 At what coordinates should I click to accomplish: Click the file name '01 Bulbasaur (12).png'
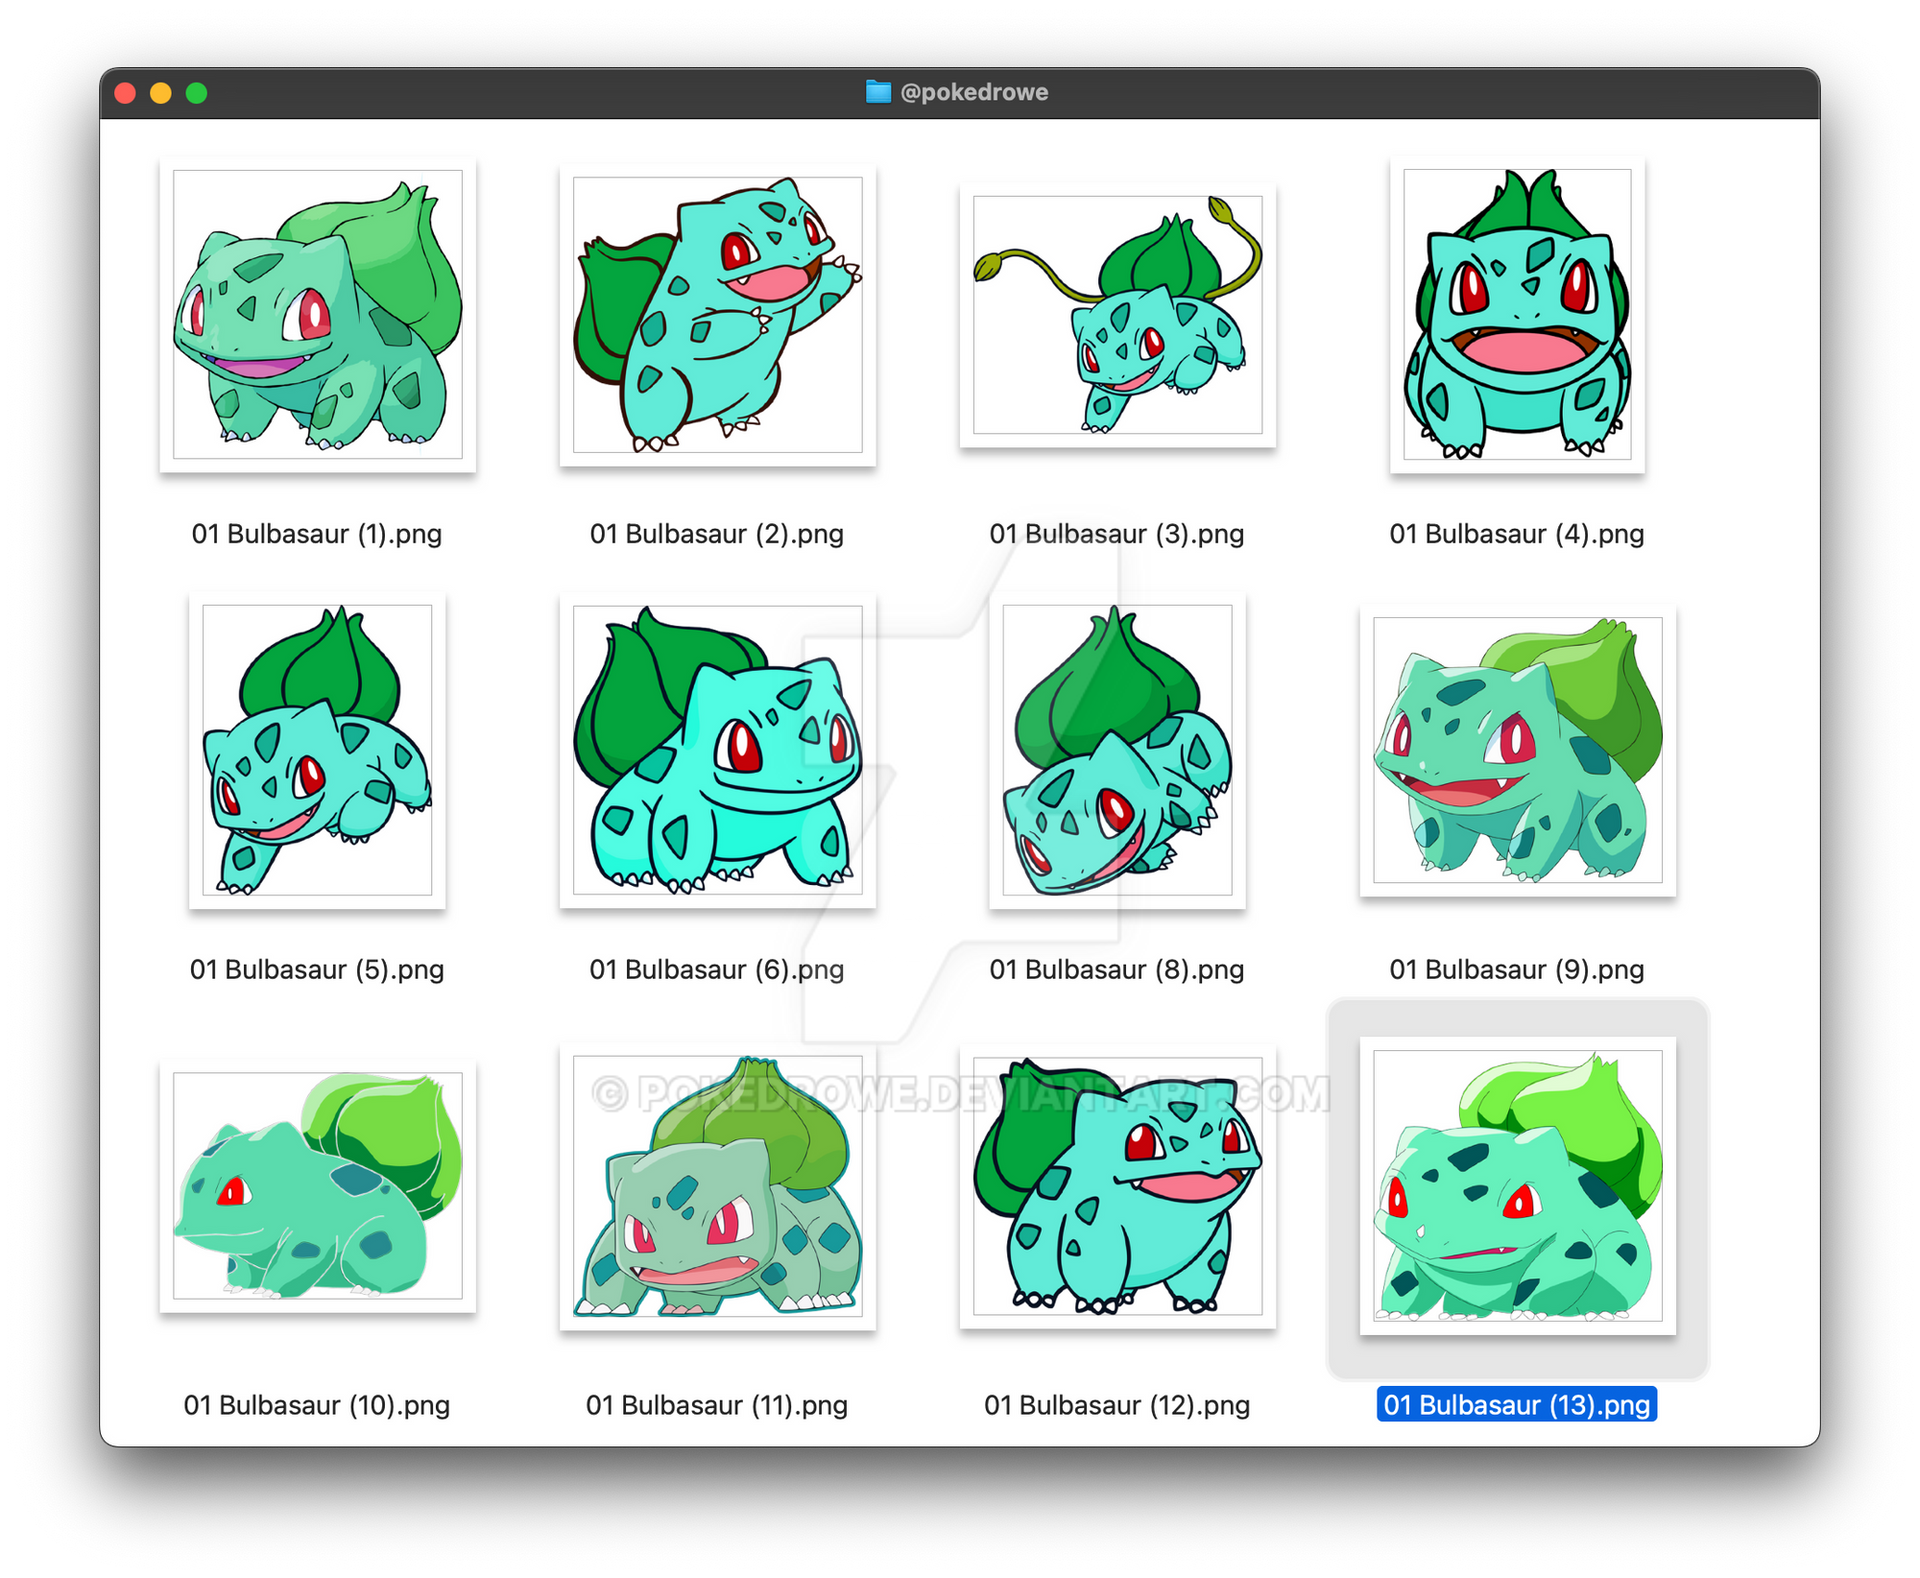point(1117,1406)
